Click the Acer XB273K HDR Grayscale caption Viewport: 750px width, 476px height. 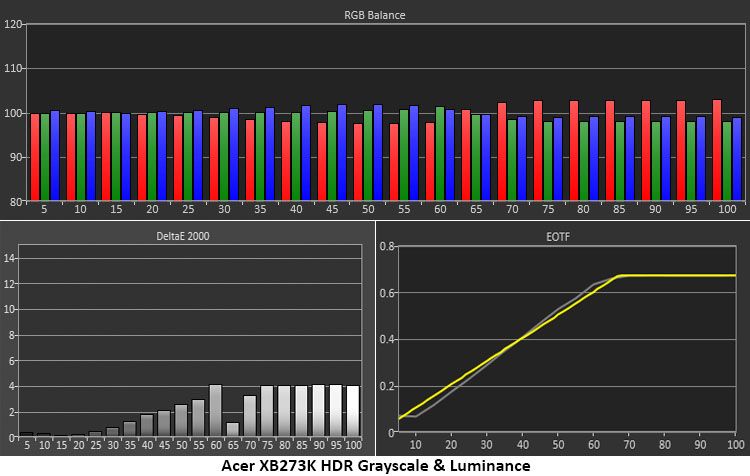376,465
